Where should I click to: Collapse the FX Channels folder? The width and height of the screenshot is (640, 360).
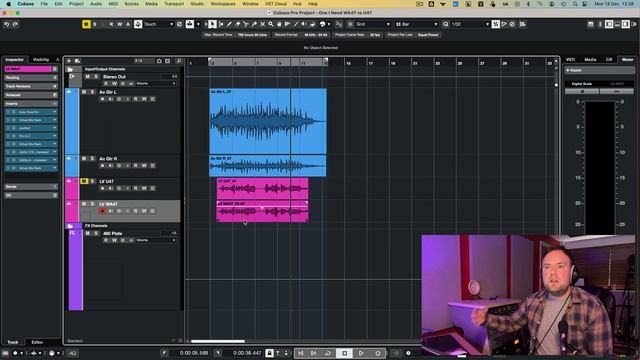[70, 226]
